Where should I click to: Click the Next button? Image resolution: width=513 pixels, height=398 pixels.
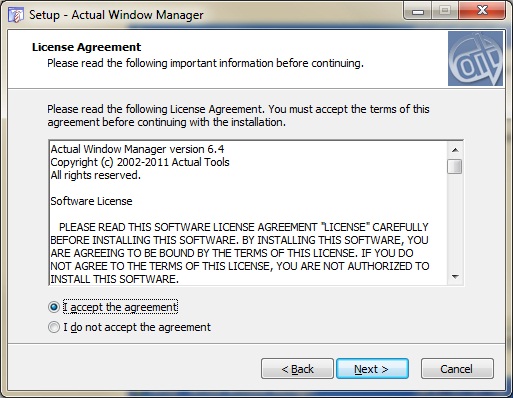(x=372, y=369)
